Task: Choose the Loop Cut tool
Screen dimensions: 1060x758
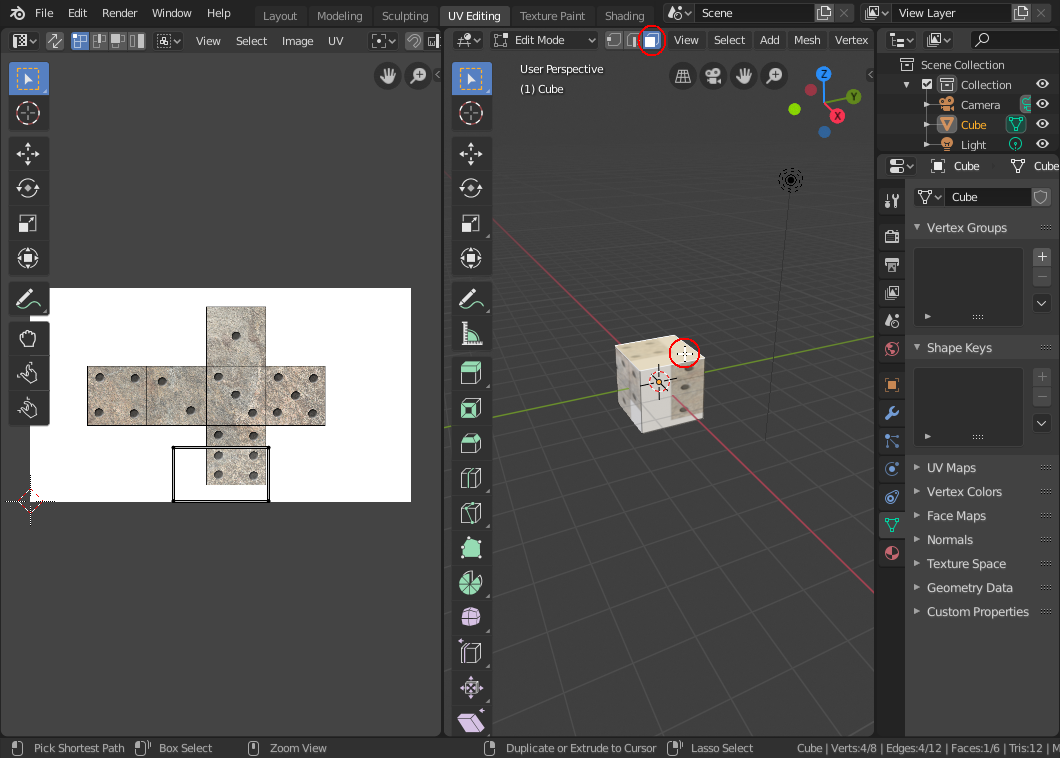Action: 470,478
